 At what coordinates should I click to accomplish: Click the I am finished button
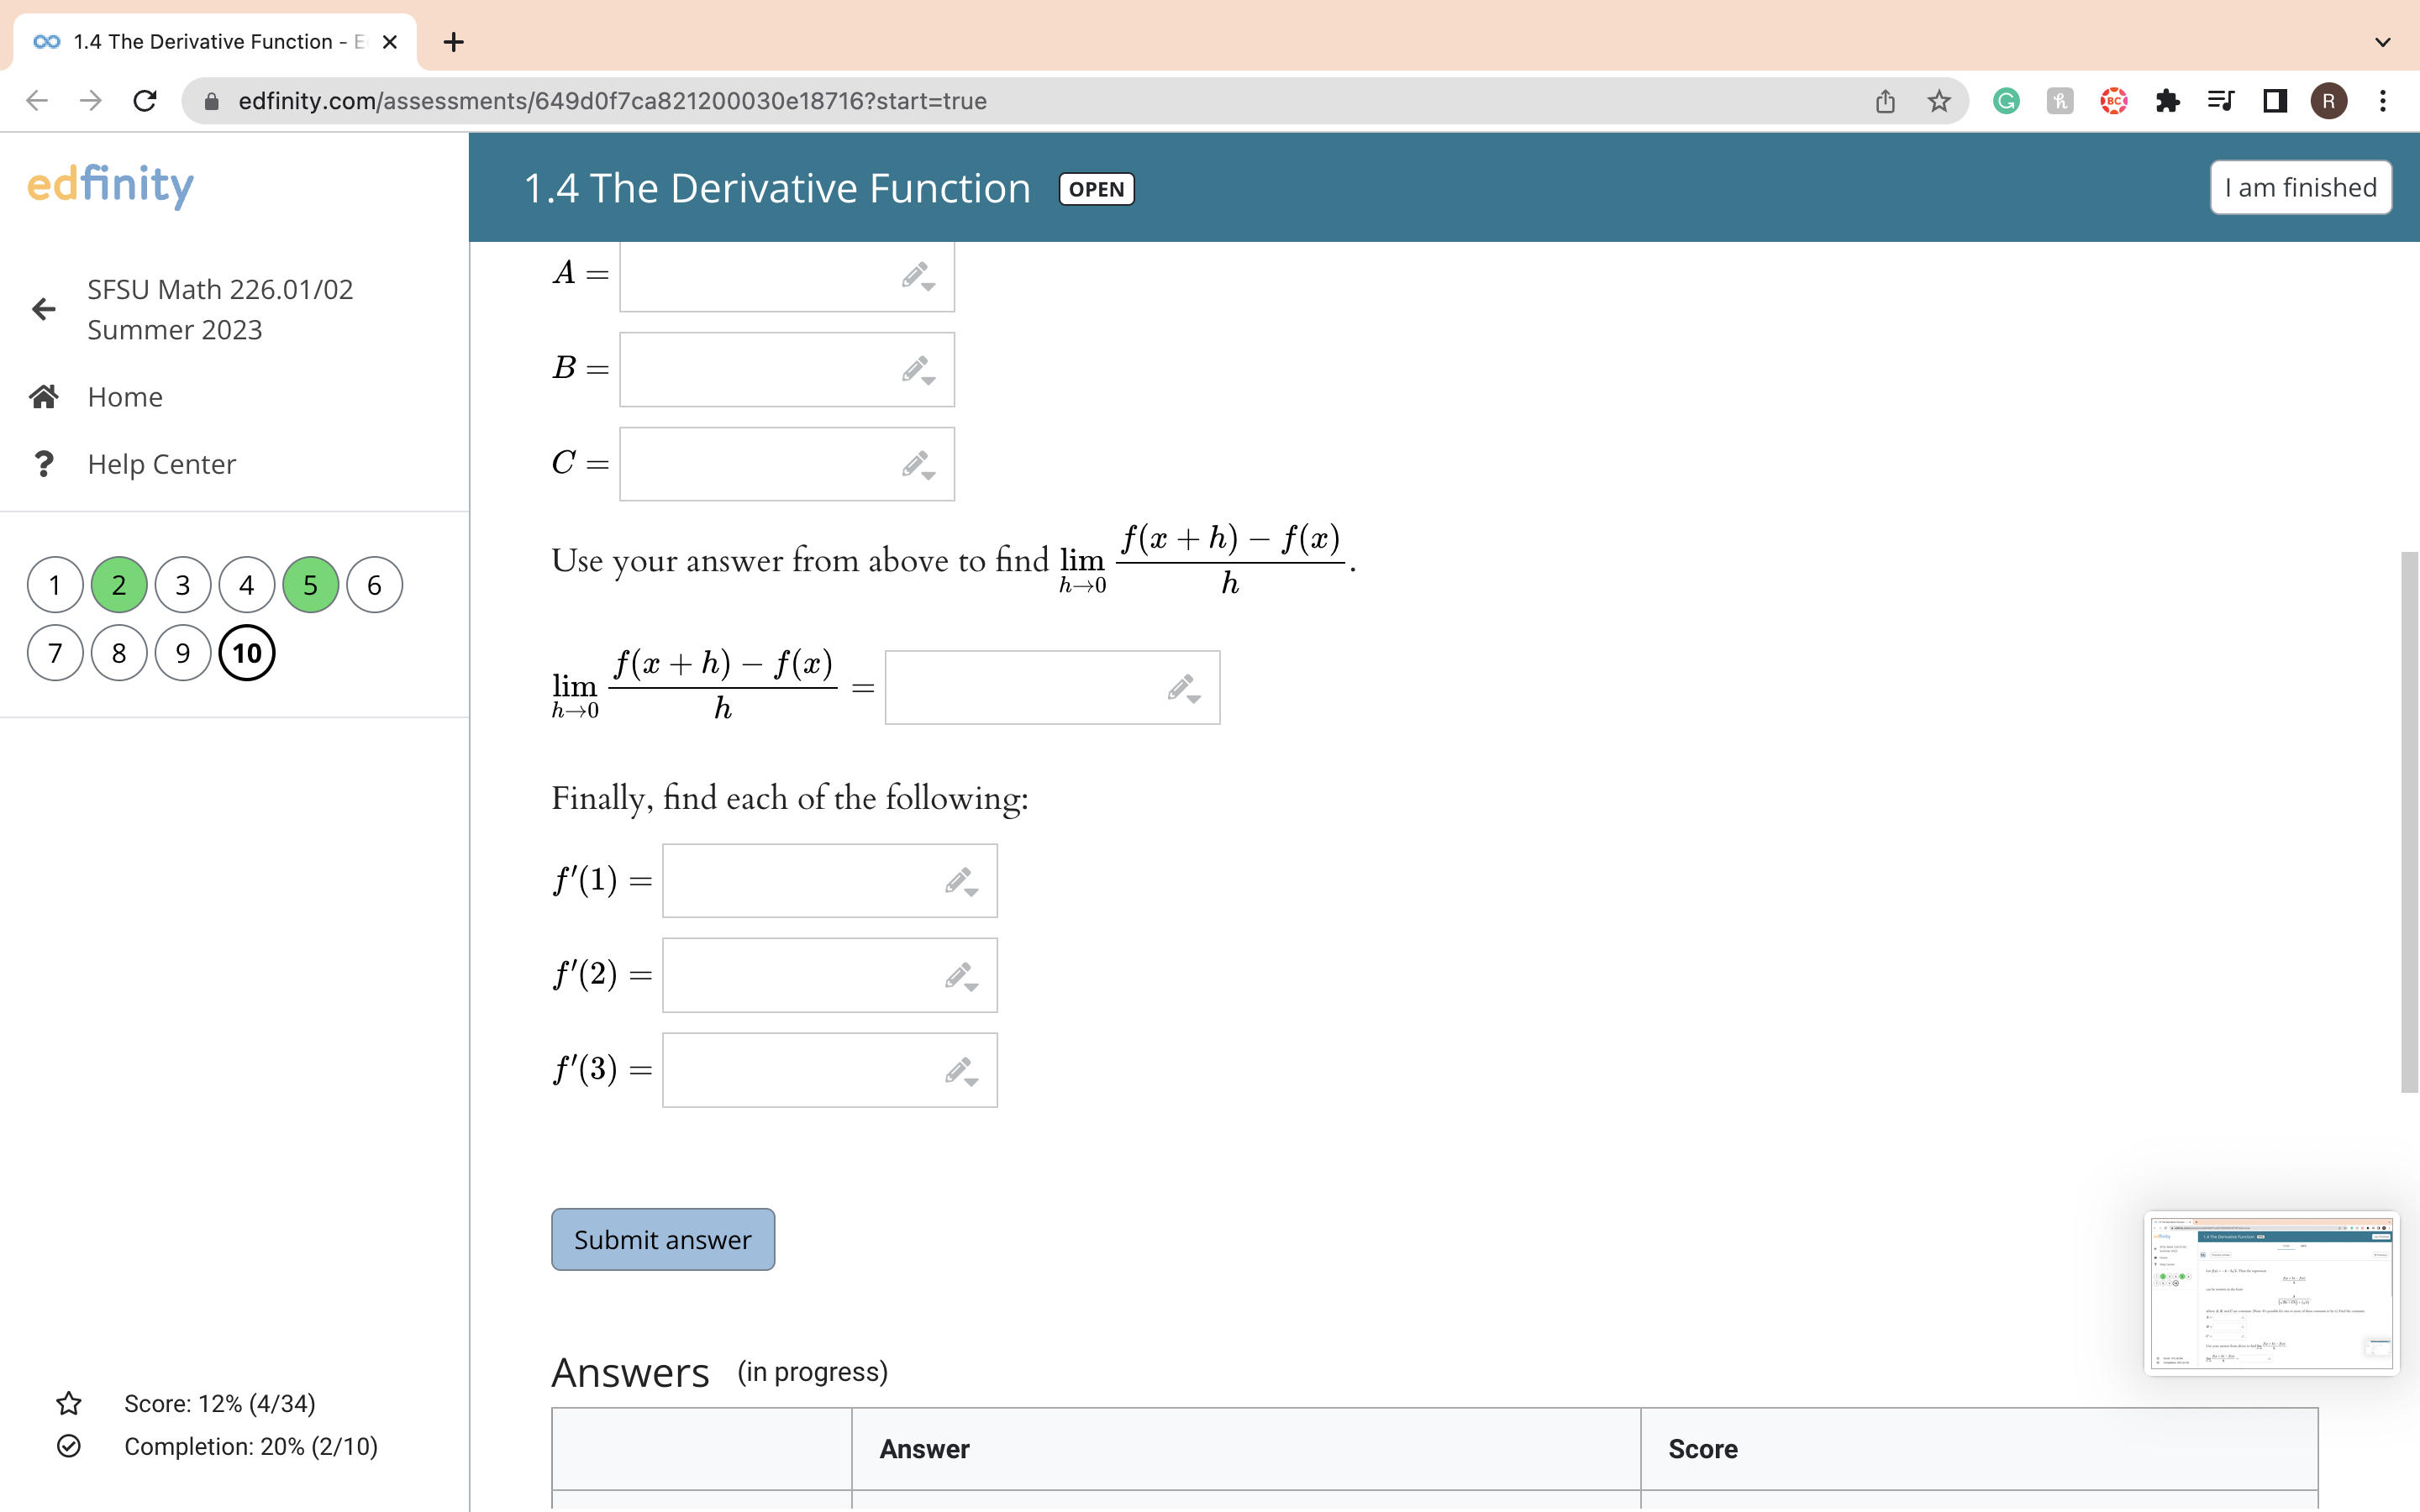(x=2299, y=187)
